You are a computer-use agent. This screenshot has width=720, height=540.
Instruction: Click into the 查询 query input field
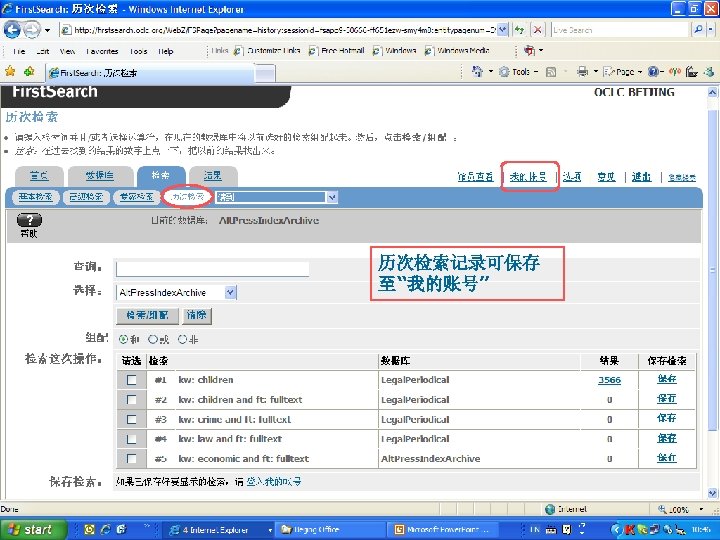[213, 269]
